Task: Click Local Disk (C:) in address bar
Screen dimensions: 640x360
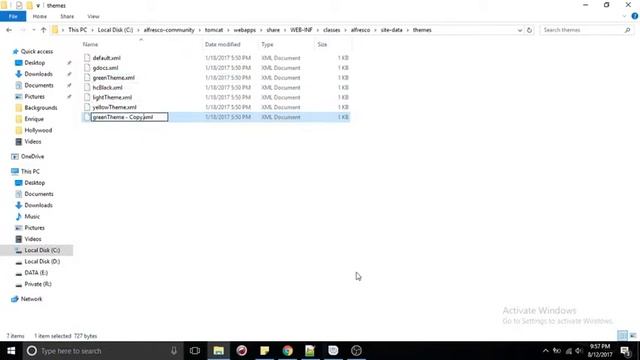Action: pos(115,30)
